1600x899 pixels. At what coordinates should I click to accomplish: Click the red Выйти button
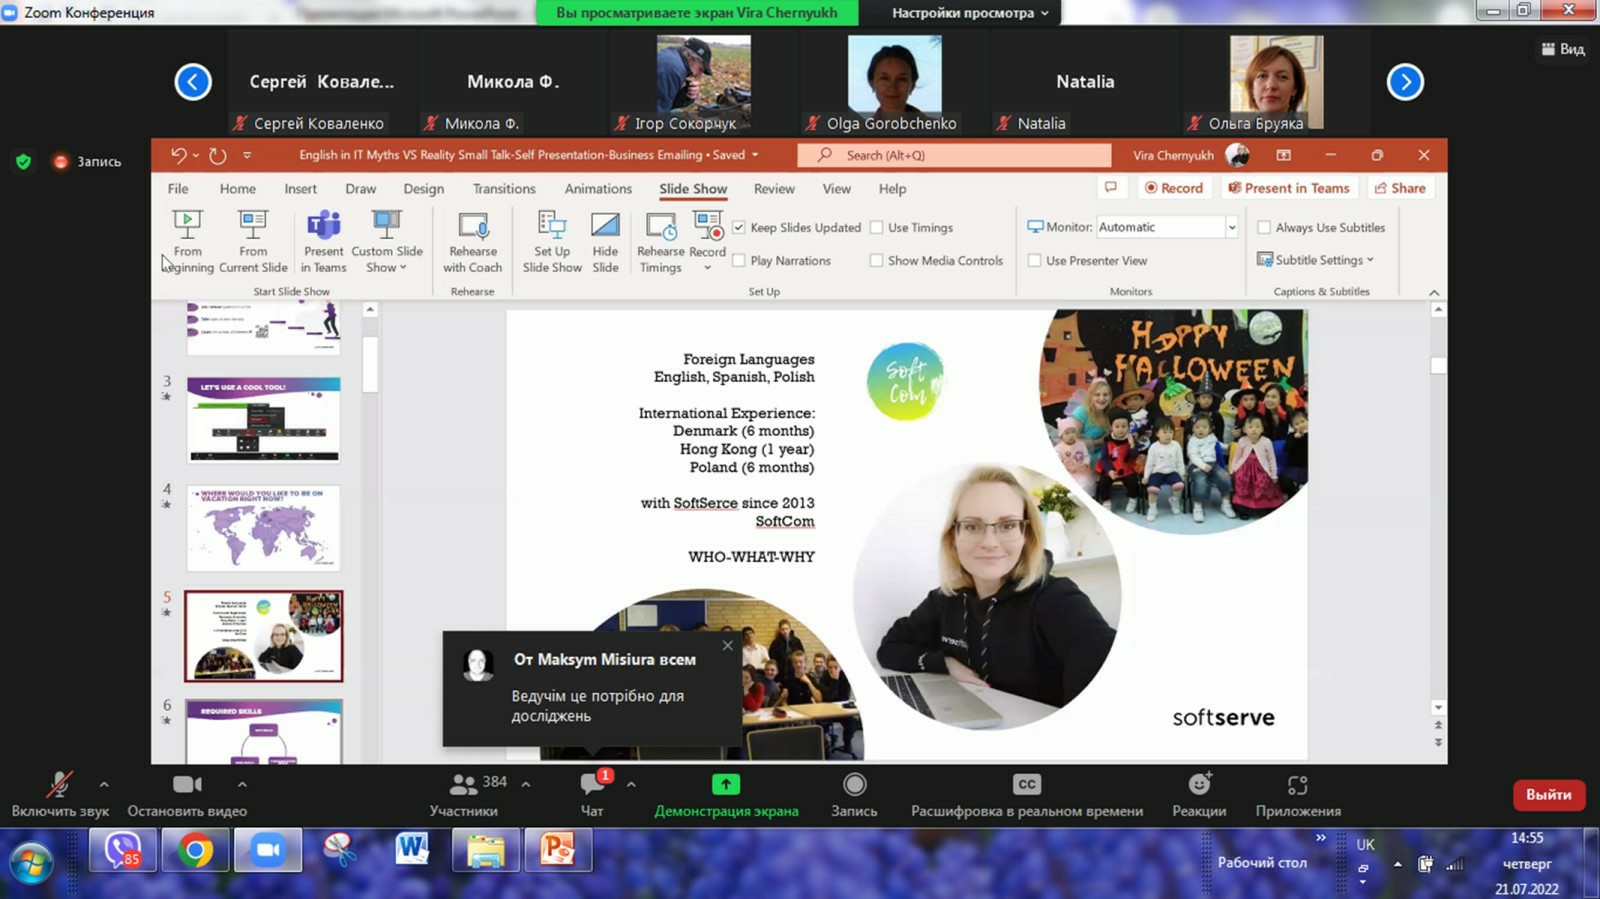pyautogui.click(x=1548, y=795)
